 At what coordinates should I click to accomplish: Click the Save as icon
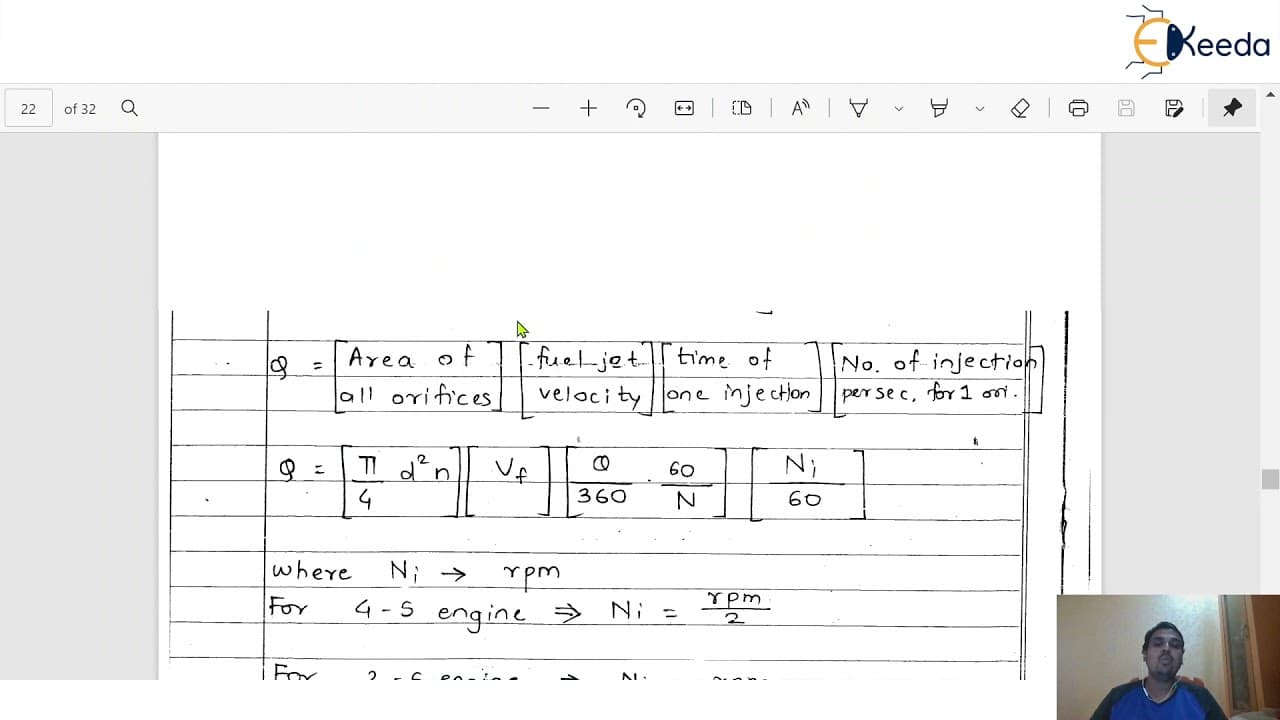(1174, 108)
